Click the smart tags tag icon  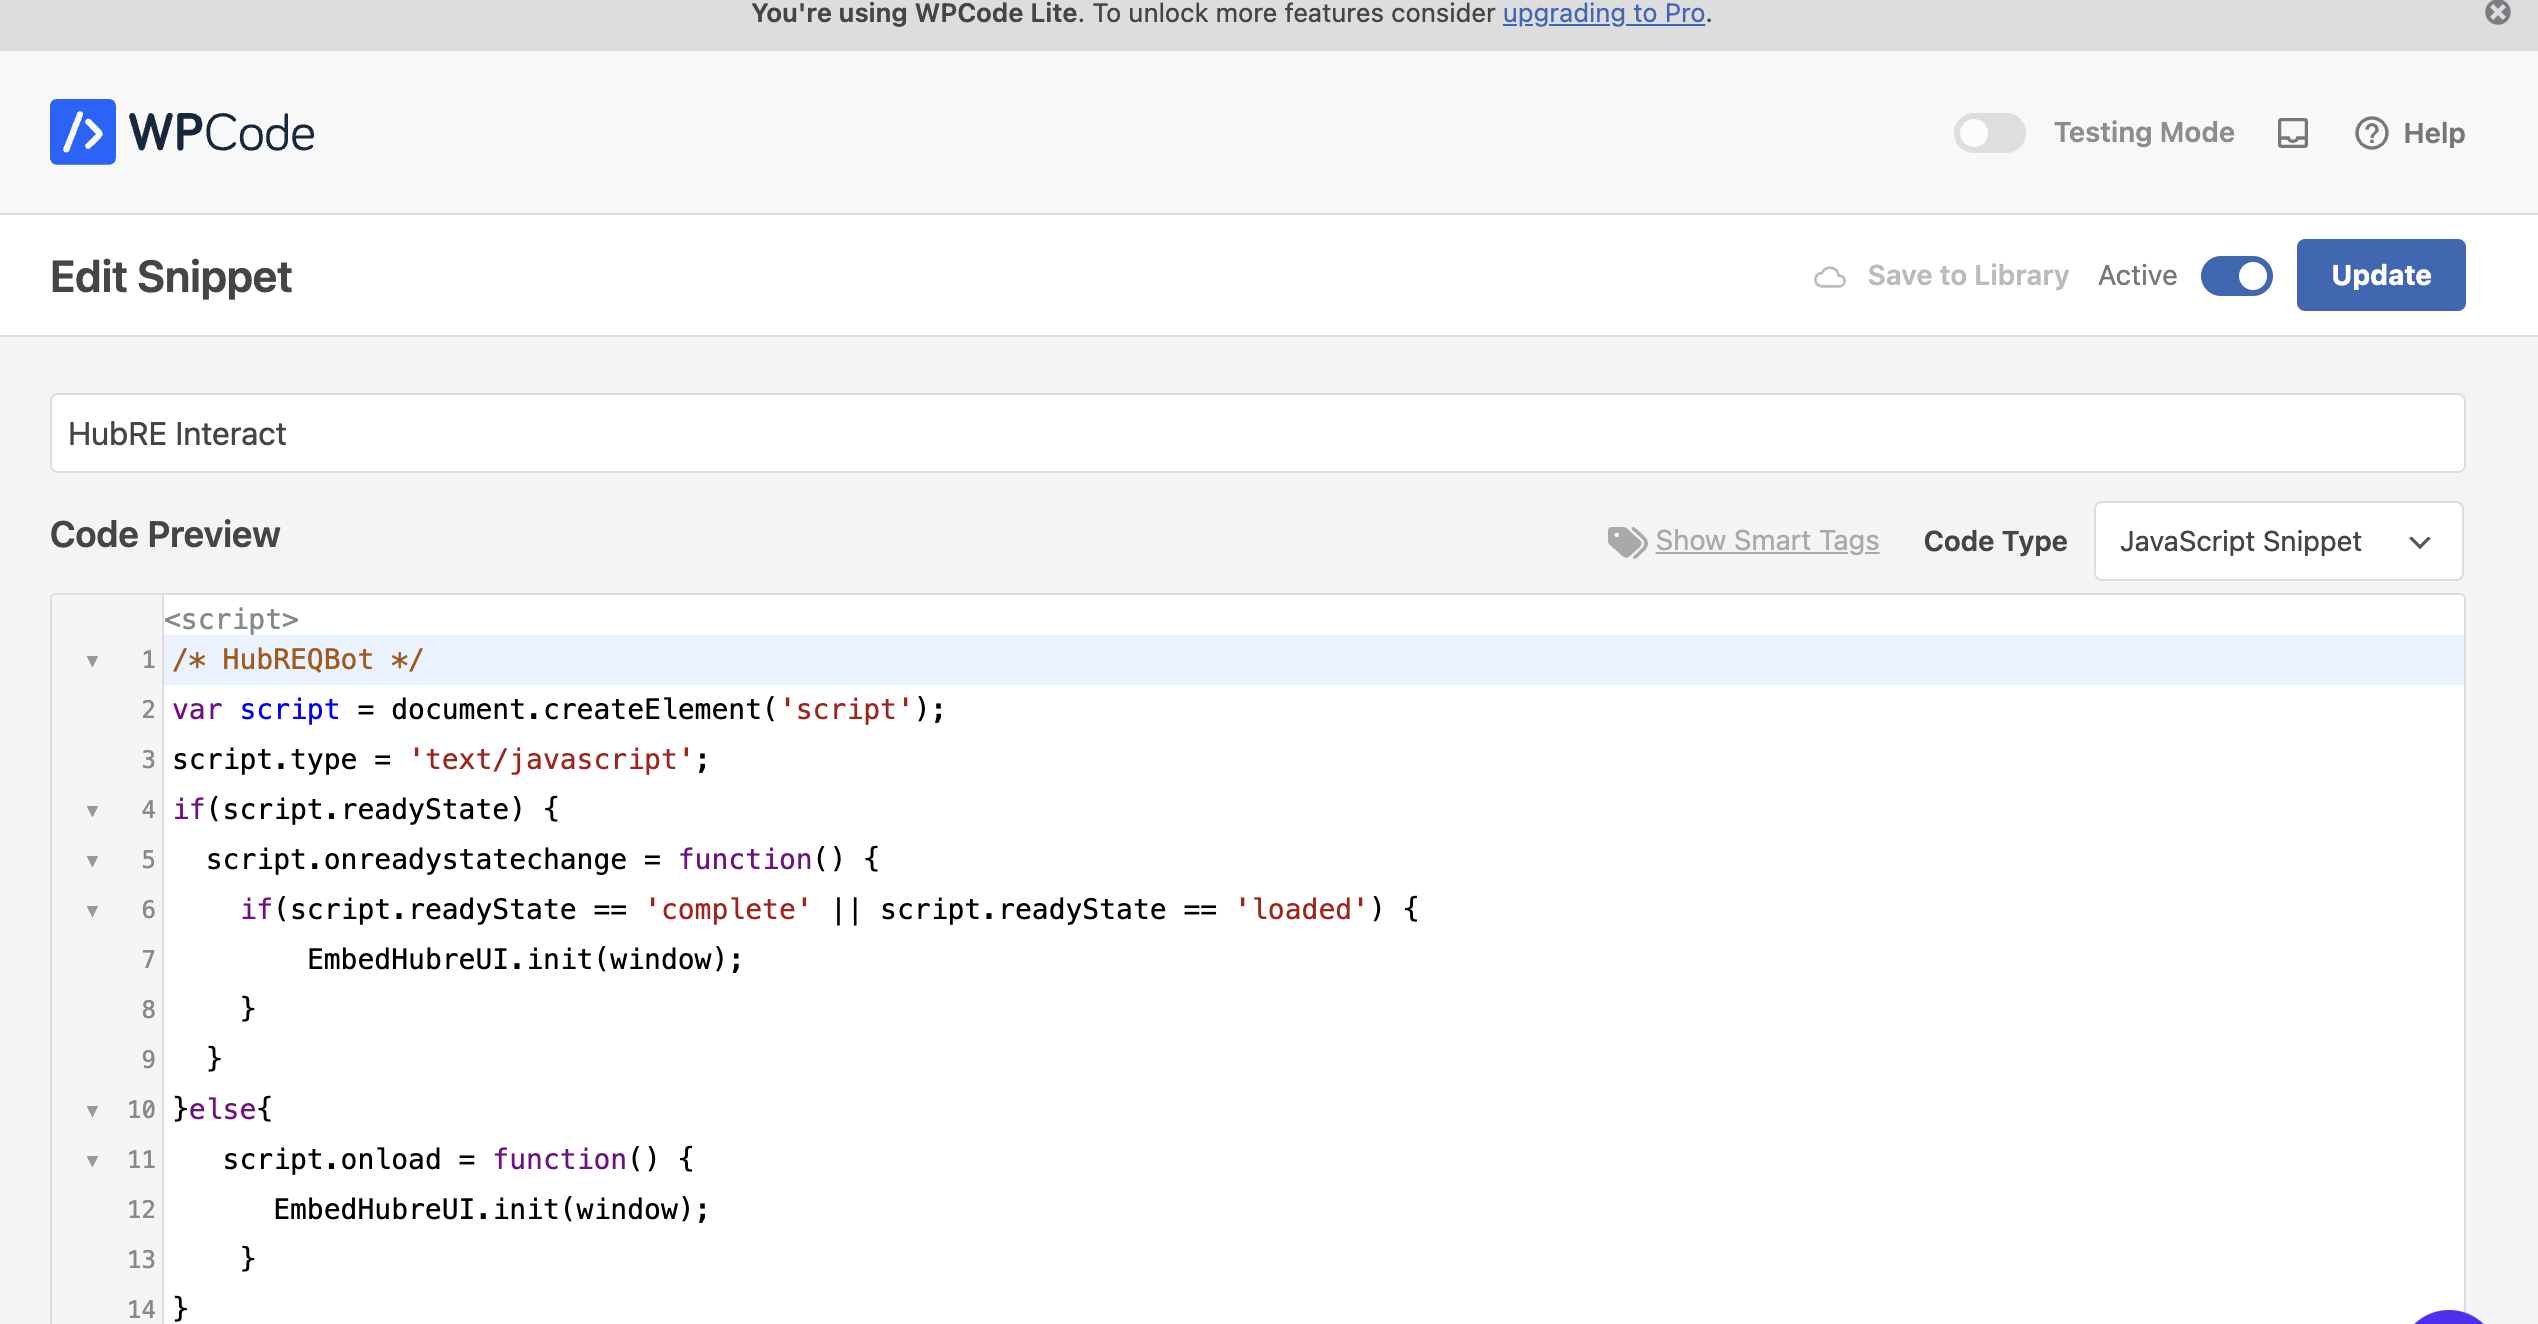[x=1626, y=541]
